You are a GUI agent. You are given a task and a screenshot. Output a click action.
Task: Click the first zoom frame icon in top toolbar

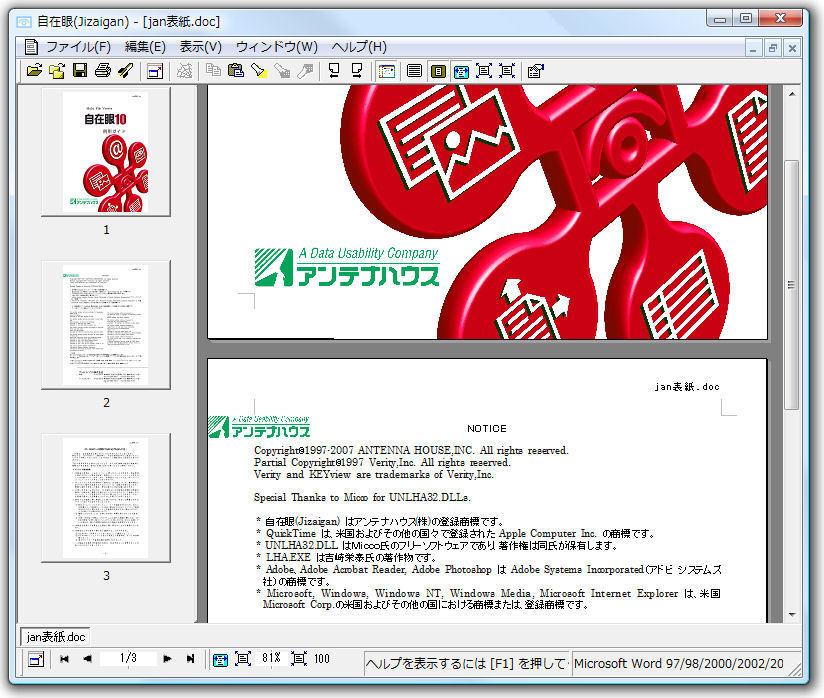tap(483, 70)
